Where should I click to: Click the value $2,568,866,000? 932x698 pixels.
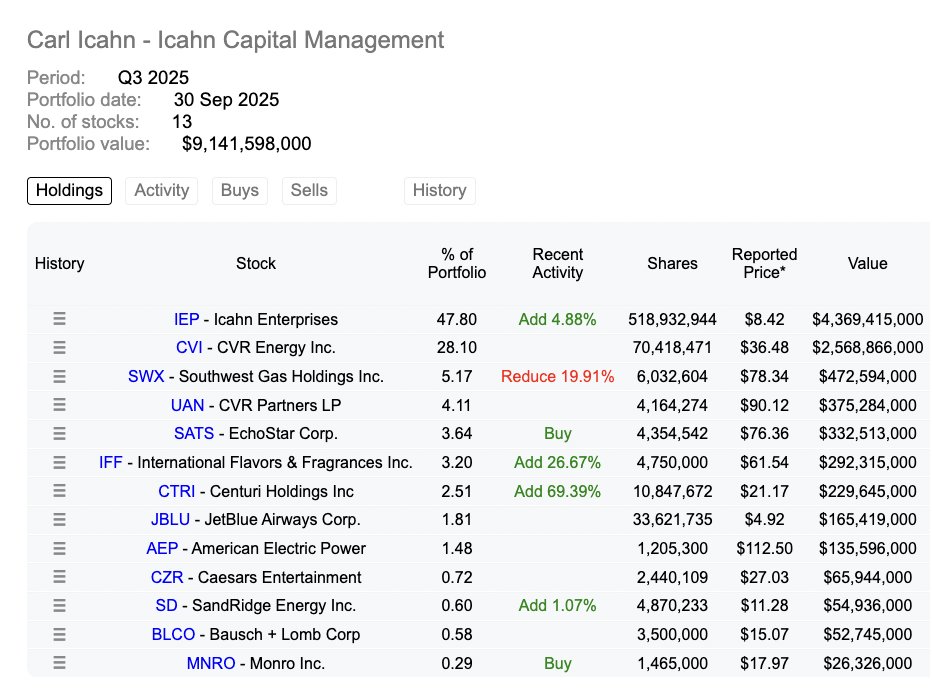pyautogui.click(x=868, y=347)
